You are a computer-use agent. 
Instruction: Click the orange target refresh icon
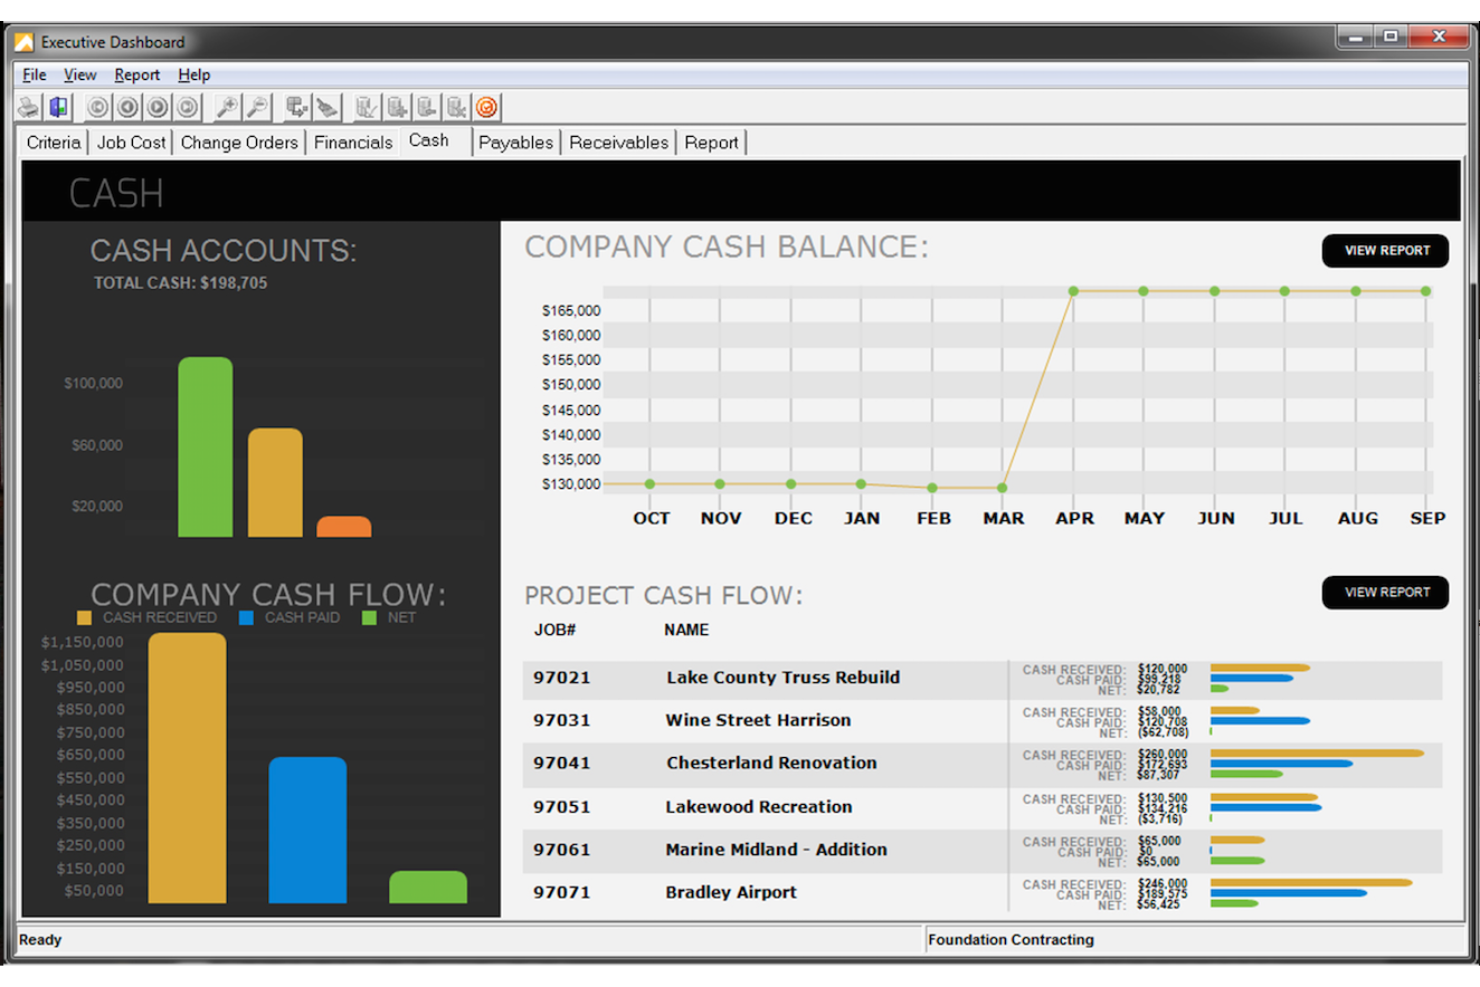[487, 107]
